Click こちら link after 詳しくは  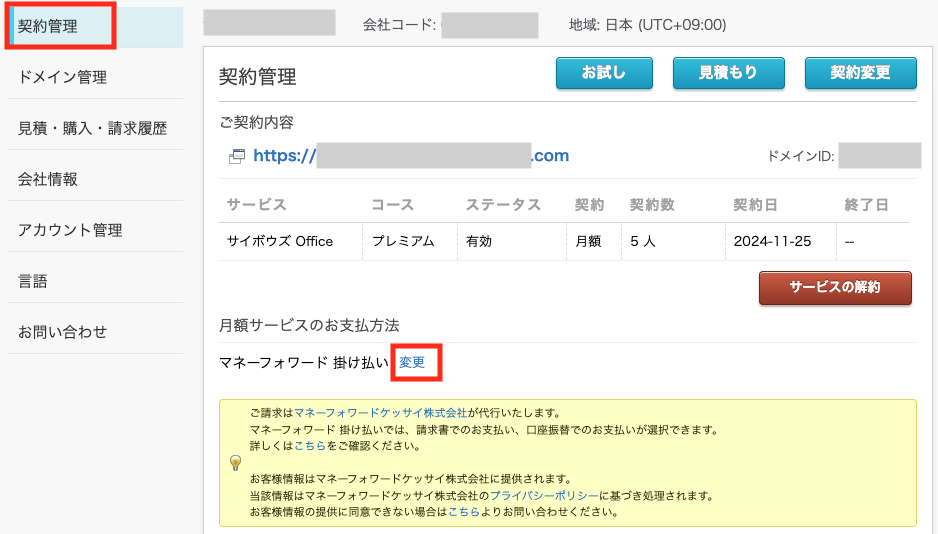coord(310,445)
